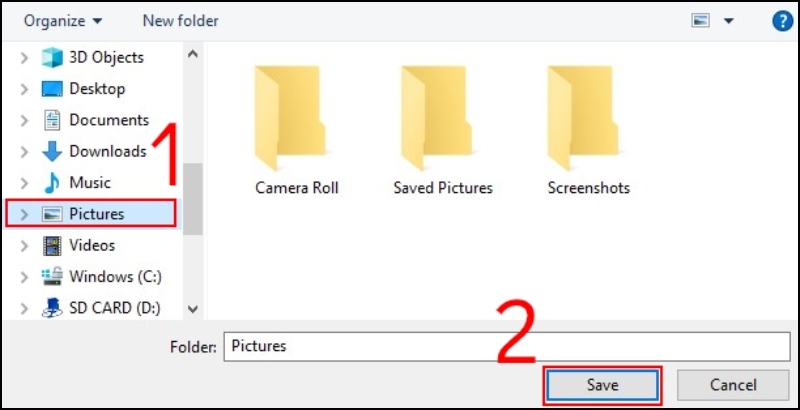Select the Downloads blue arrow icon
The width and height of the screenshot is (800, 410).
coord(52,151)
